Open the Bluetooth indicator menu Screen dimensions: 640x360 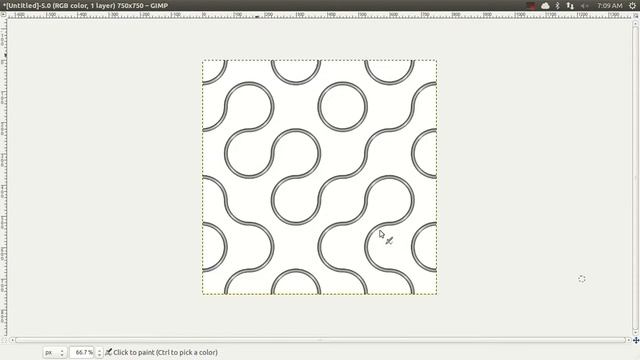point(558,6)
